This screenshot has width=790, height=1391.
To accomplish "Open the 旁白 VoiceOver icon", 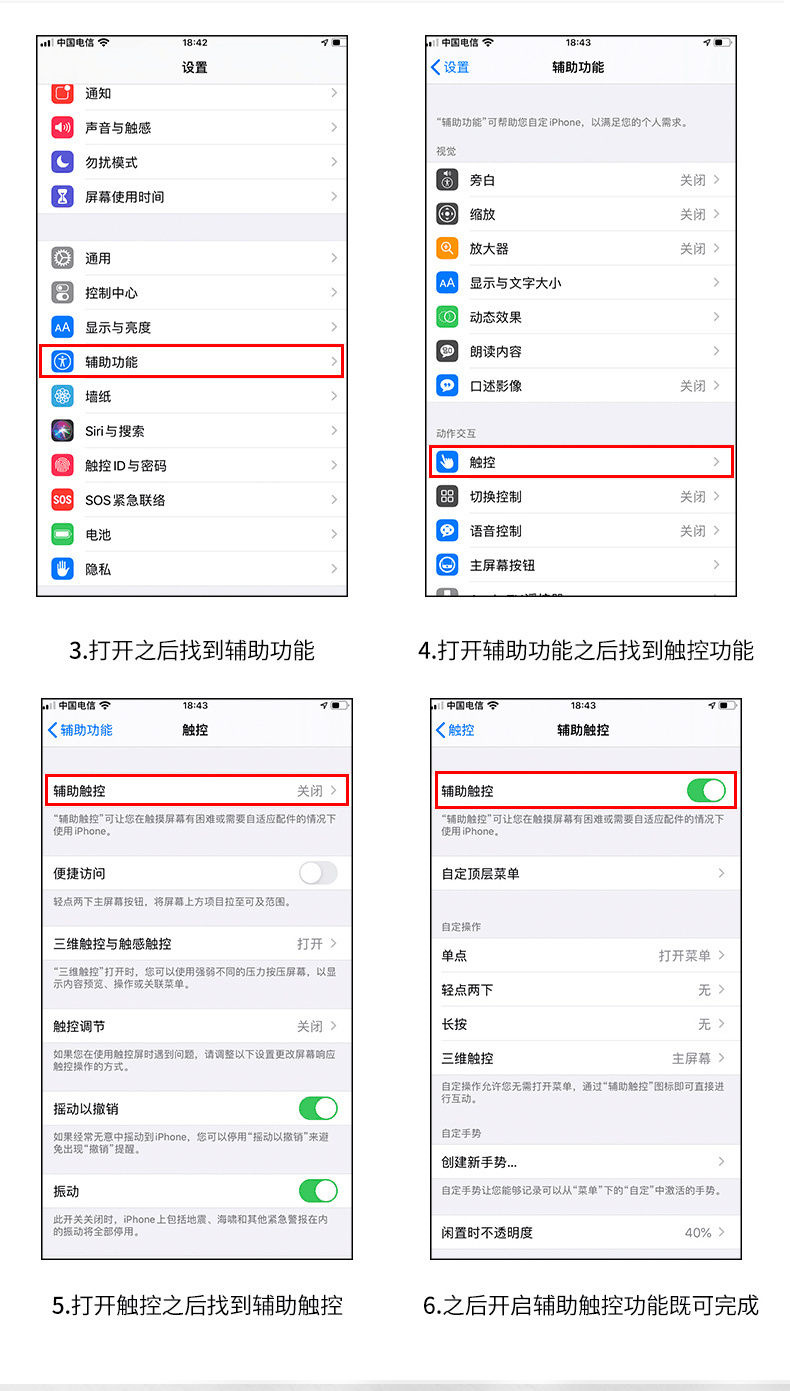I will 447,180.
